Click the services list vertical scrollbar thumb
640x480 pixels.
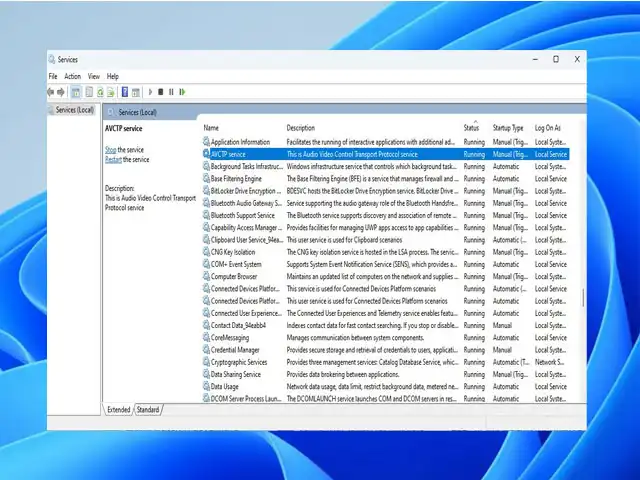pyautogui.click(x=583, y=298)
